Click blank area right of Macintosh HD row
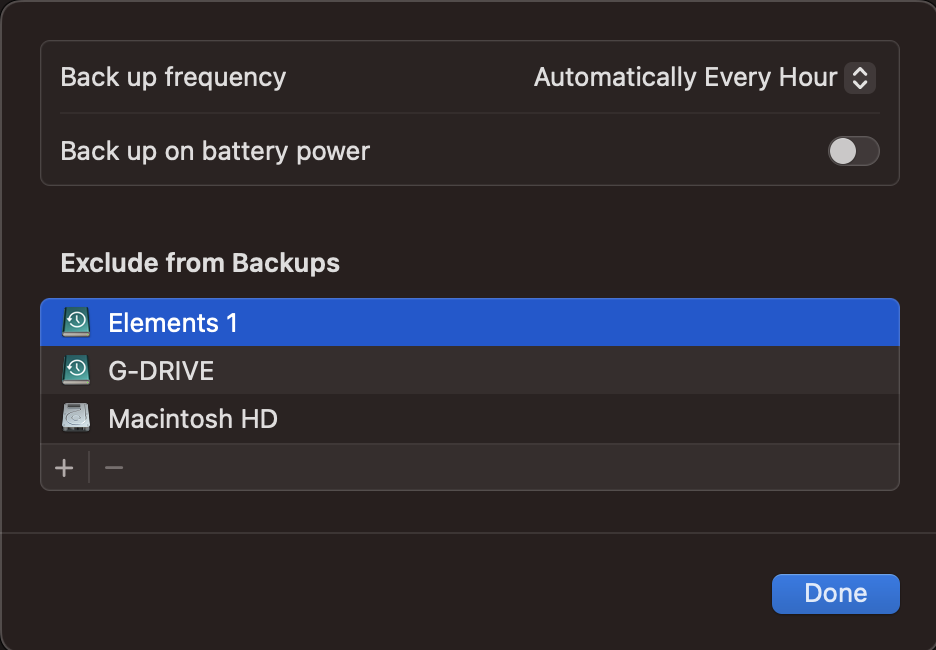Screen dimensions: 936x650 [600, 419]
